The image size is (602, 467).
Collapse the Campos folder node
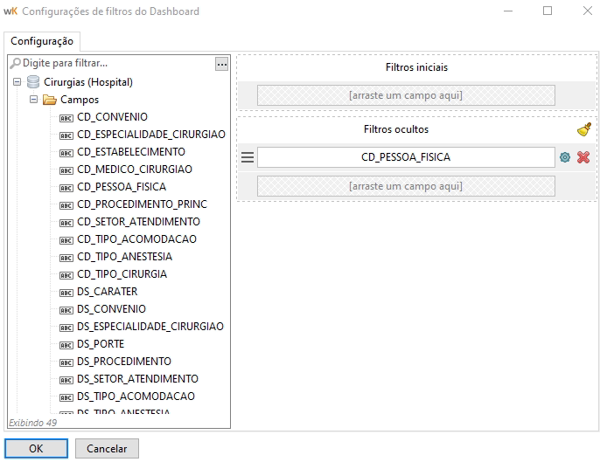tap(34, 99)
